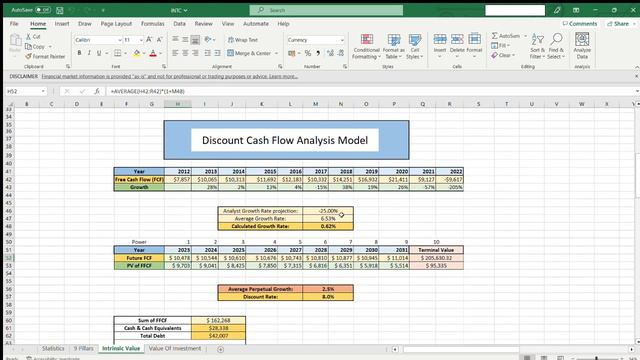The height and width of the screenshot is (360, 640).
Task: Align cell text to the right
Action: point(196,53)
